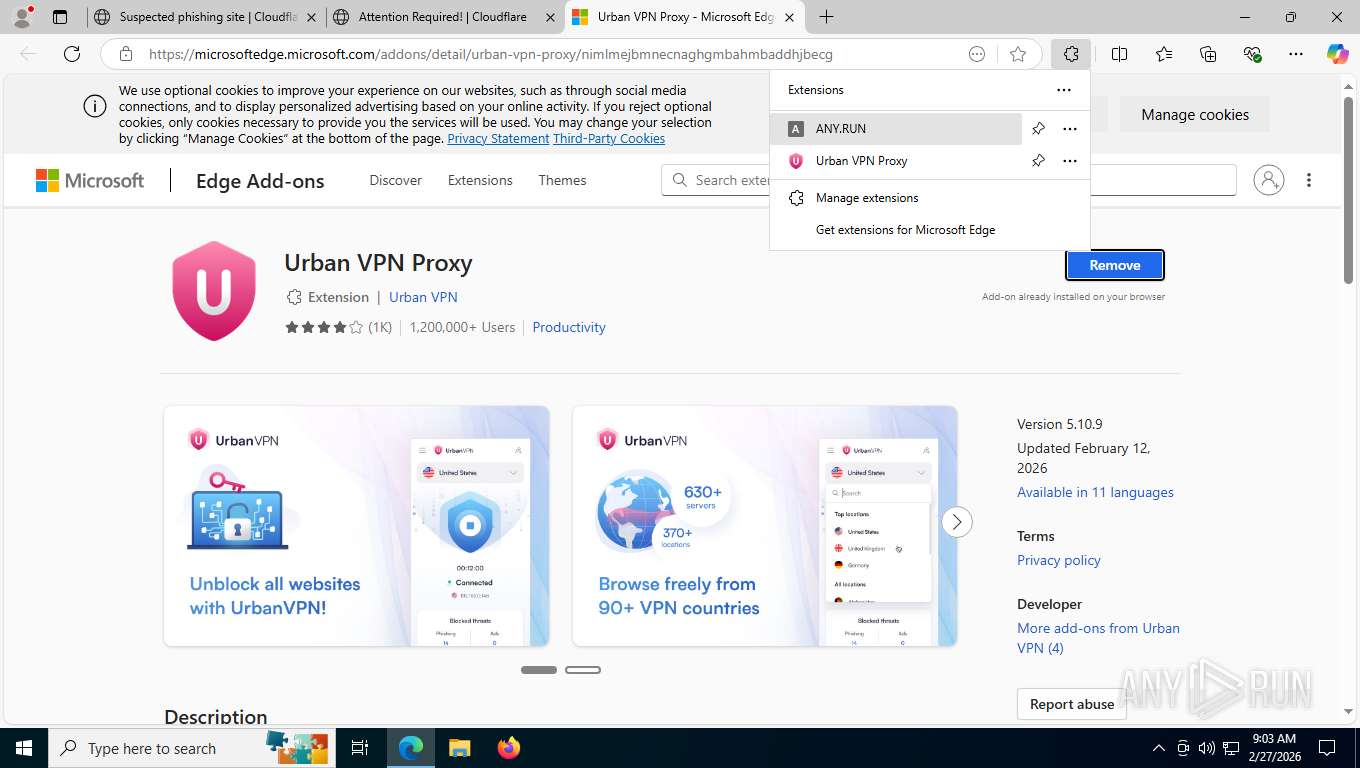Remove Urban VPN Proxy add-on
The height and width of the screenshot is (768, 1360).
[1115, 265]
